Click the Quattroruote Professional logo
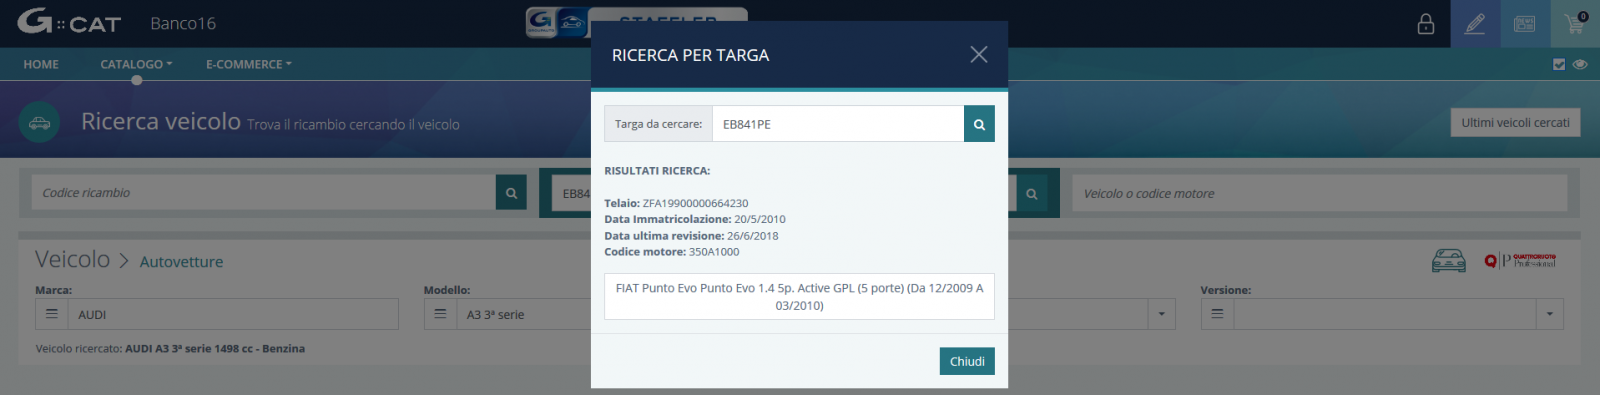Image resolution: width=1600 pixels, height=395 pixels. [x=1520, y=261]
